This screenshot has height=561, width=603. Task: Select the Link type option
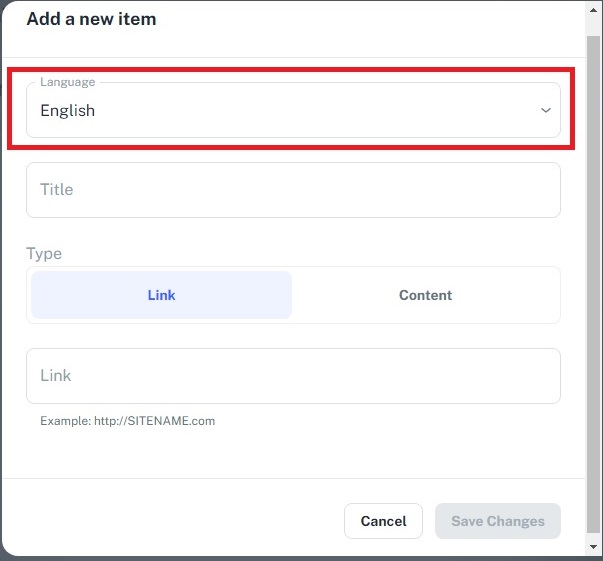click(161, 295)
